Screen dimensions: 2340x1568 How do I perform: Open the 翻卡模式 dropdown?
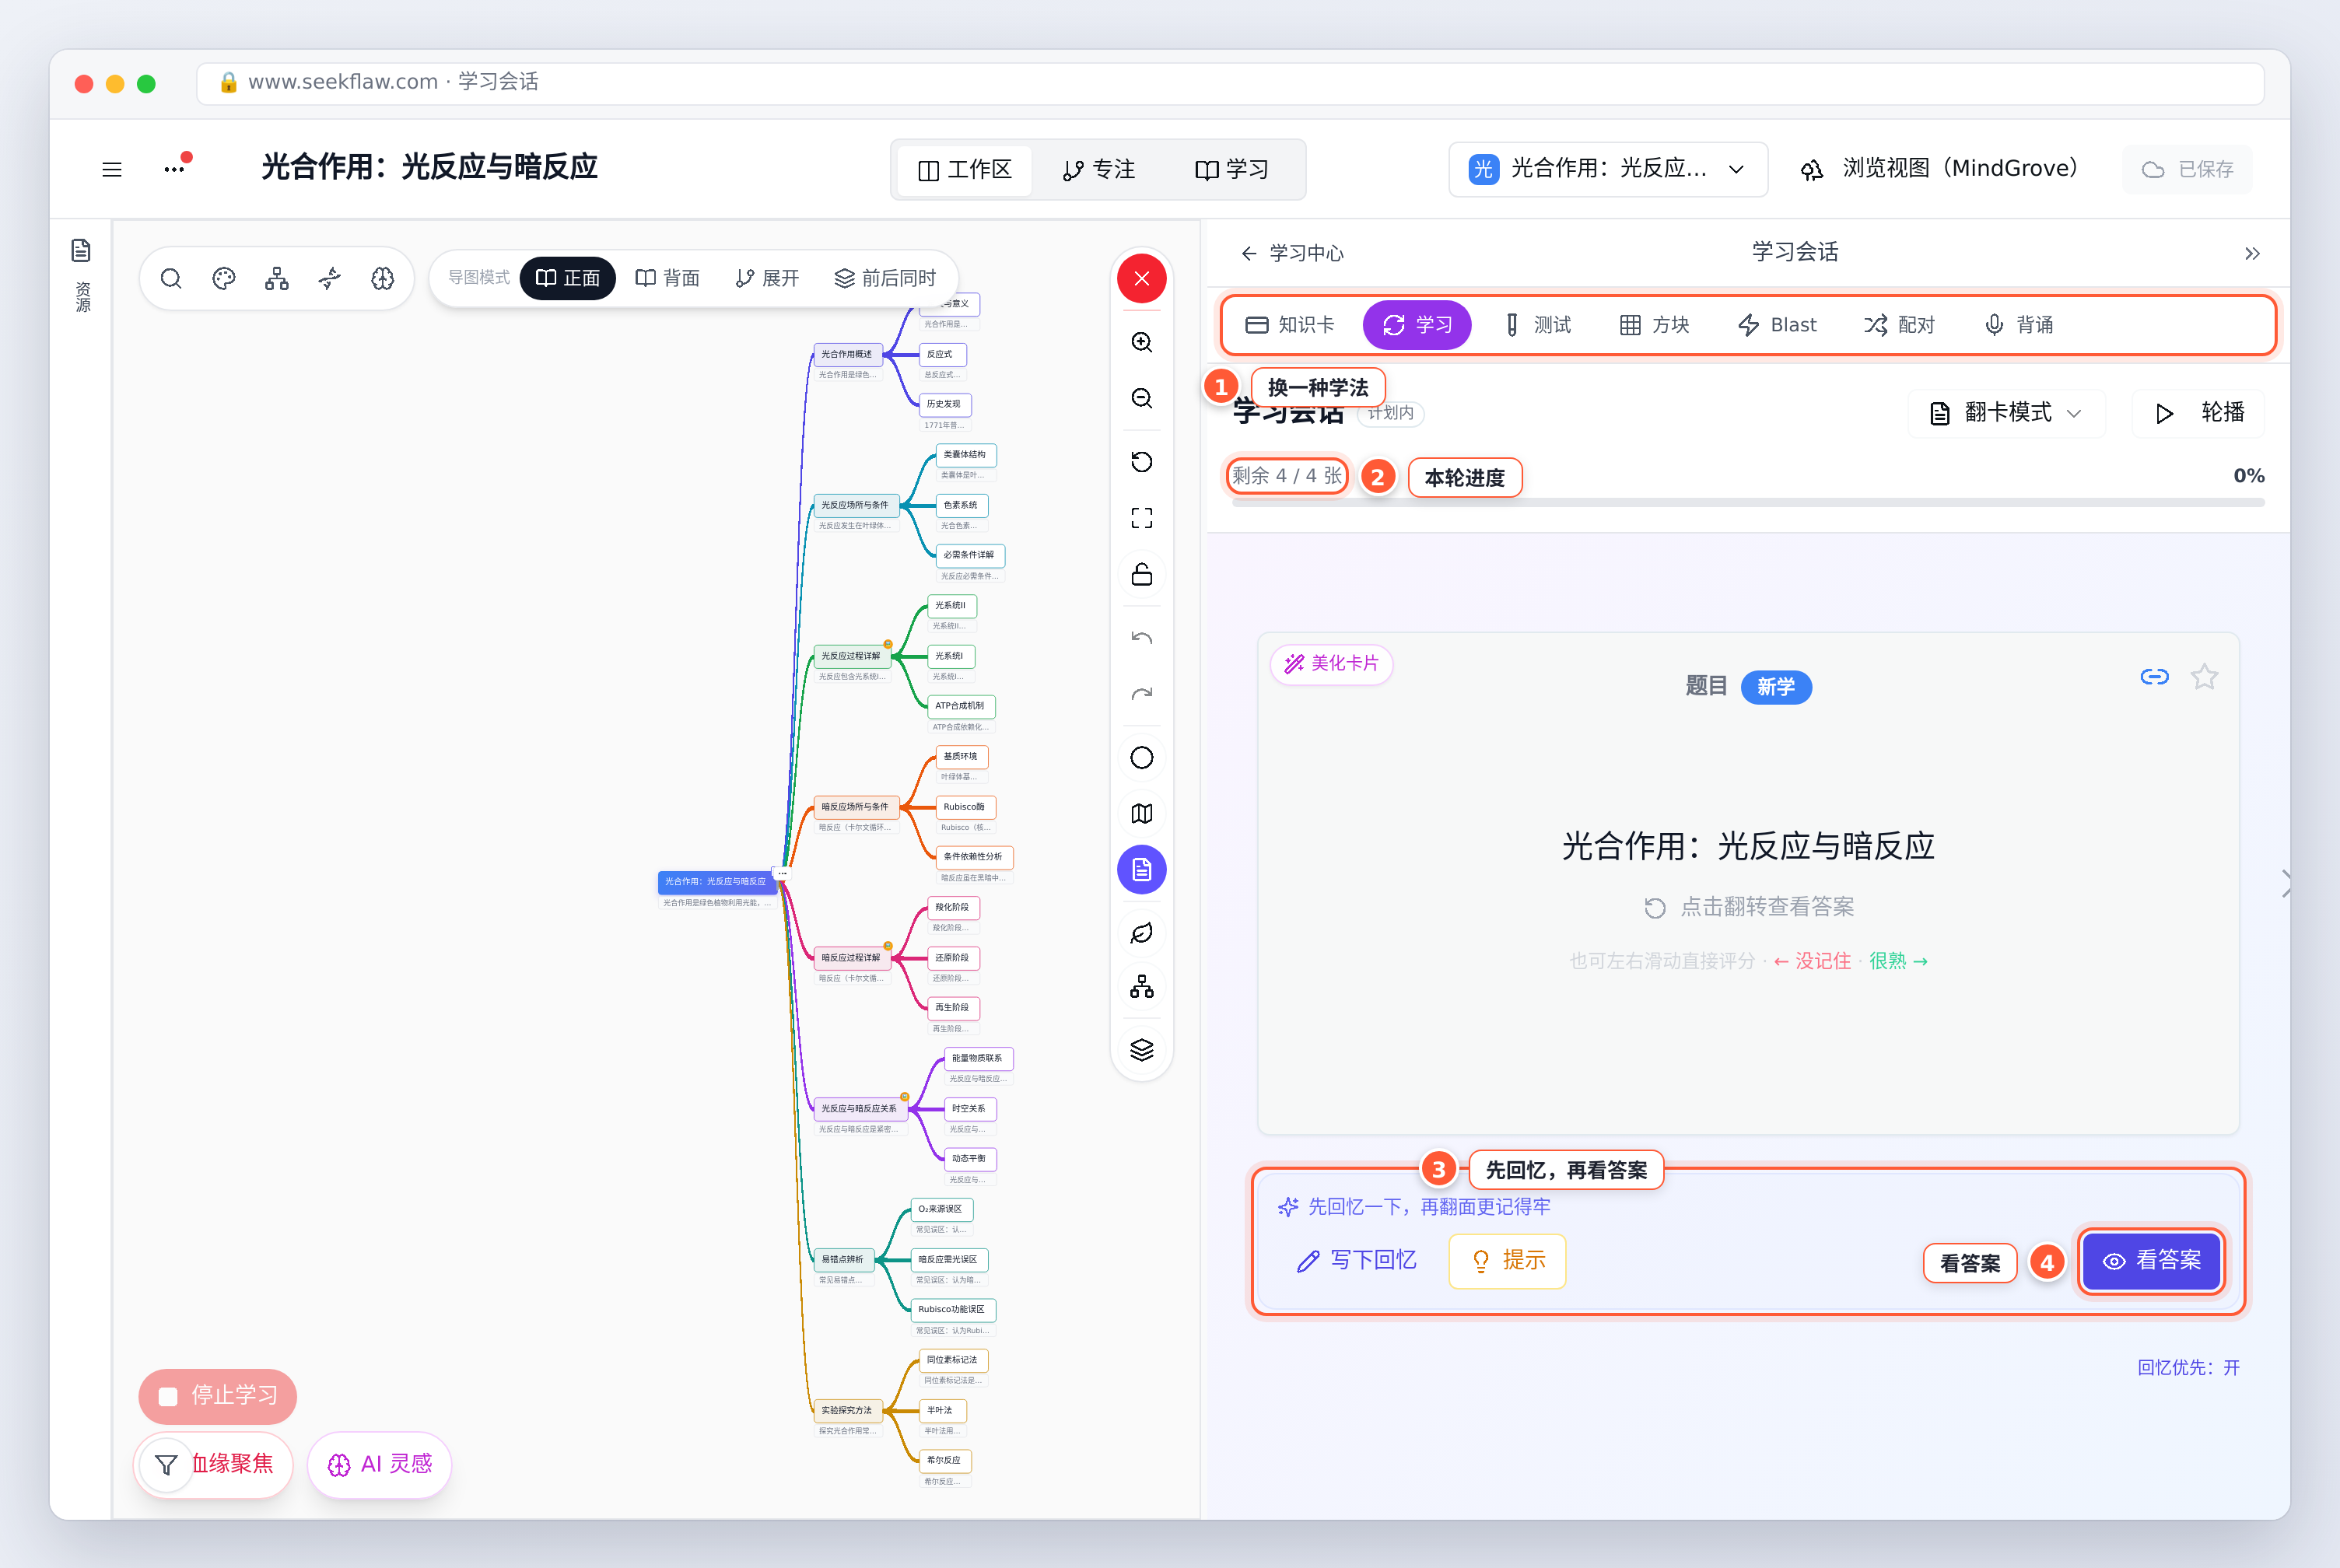point(2006,413)
